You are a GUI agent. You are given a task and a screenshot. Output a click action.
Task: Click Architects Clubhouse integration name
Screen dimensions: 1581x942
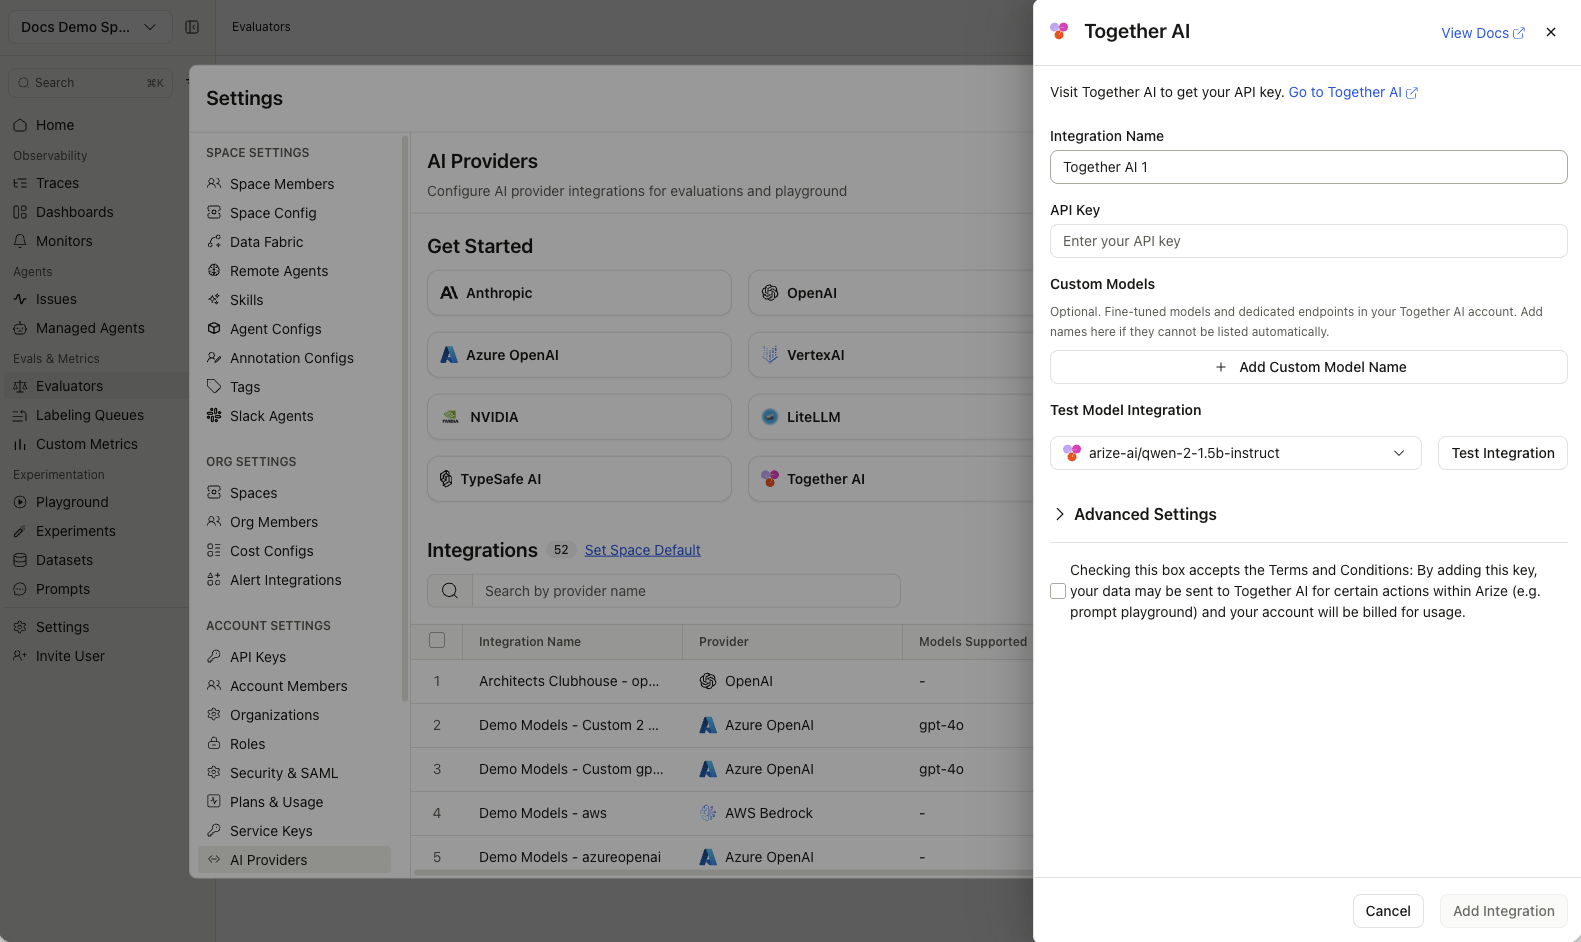point(569,681)
